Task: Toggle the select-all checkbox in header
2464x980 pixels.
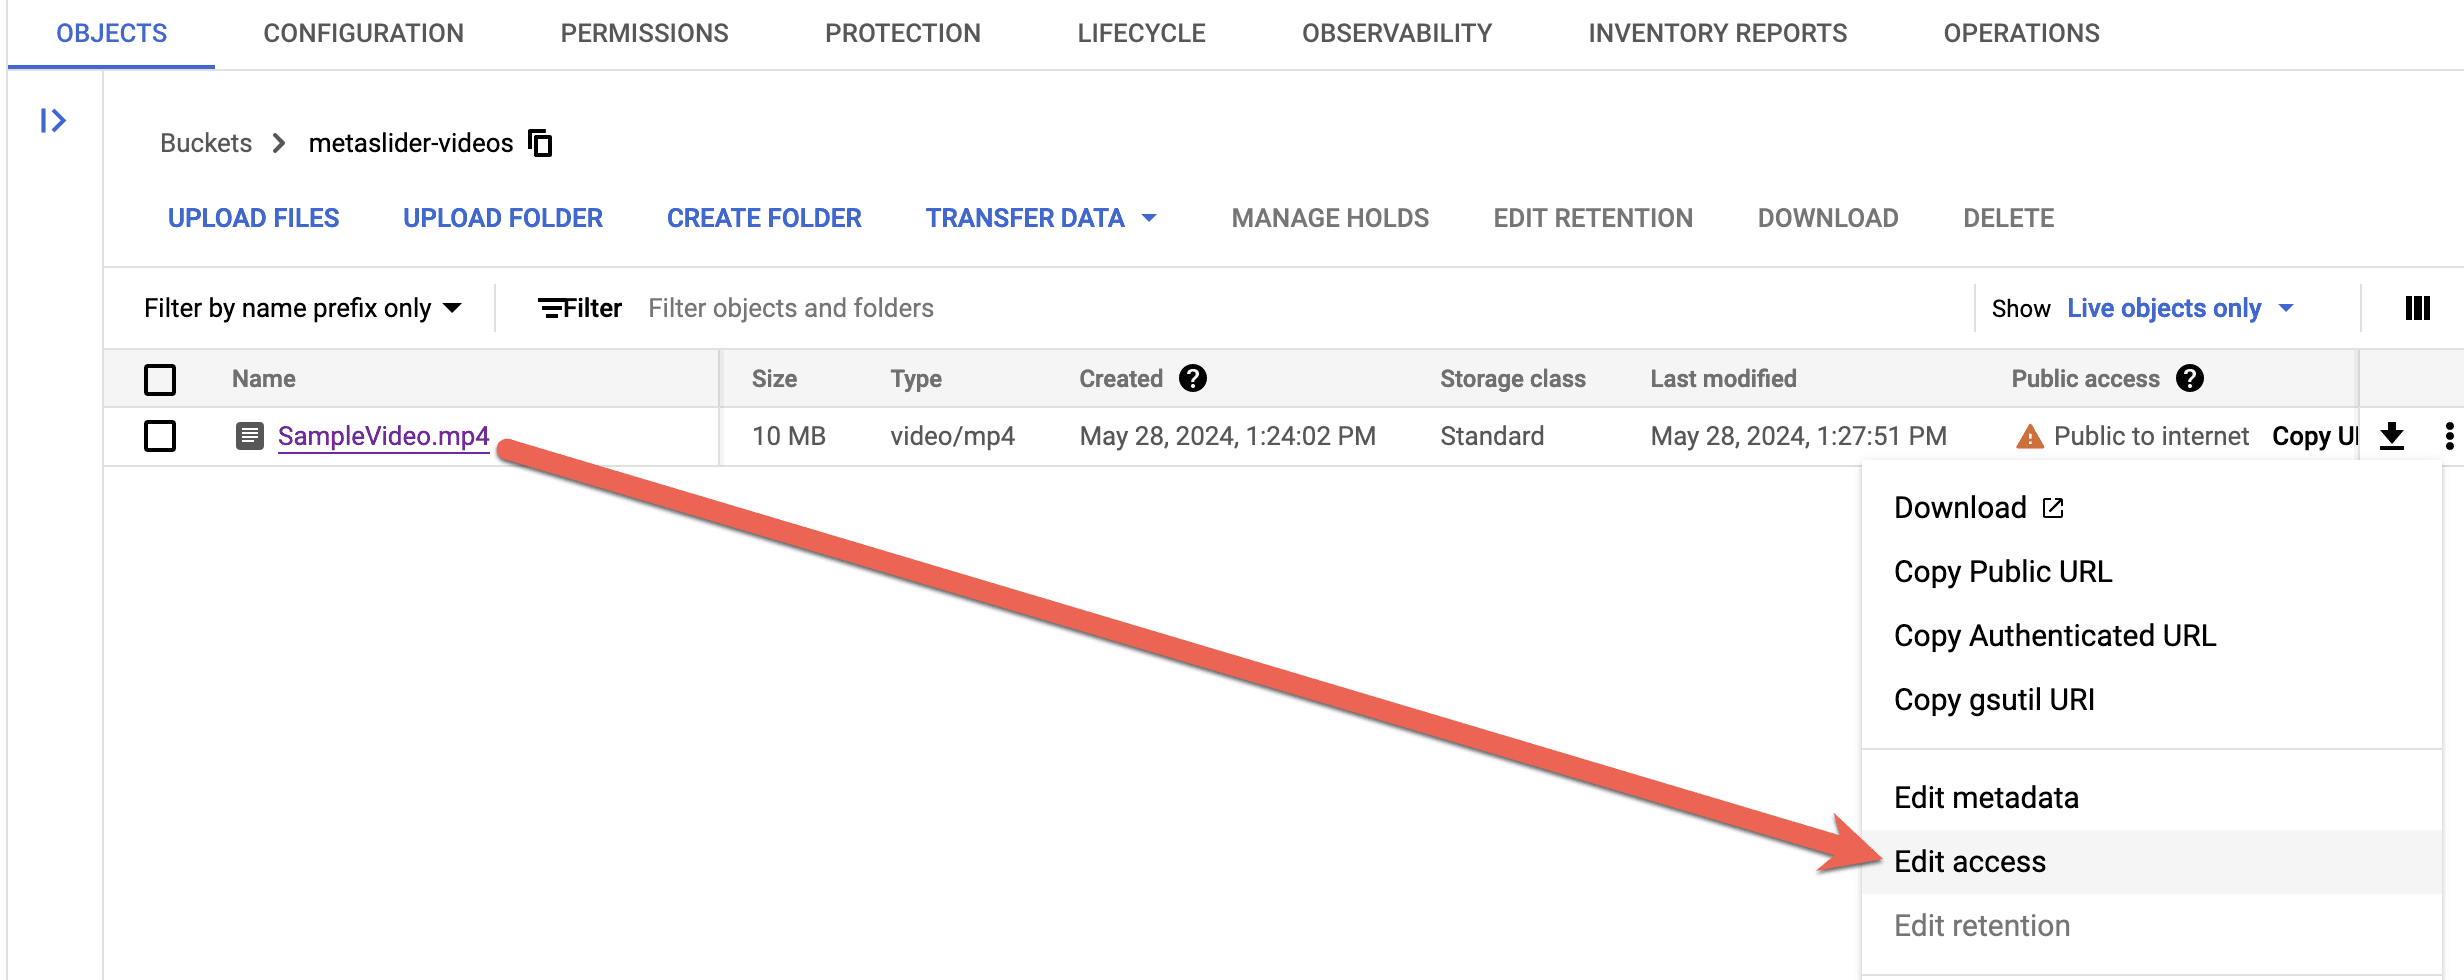Action: pos(160,379)
